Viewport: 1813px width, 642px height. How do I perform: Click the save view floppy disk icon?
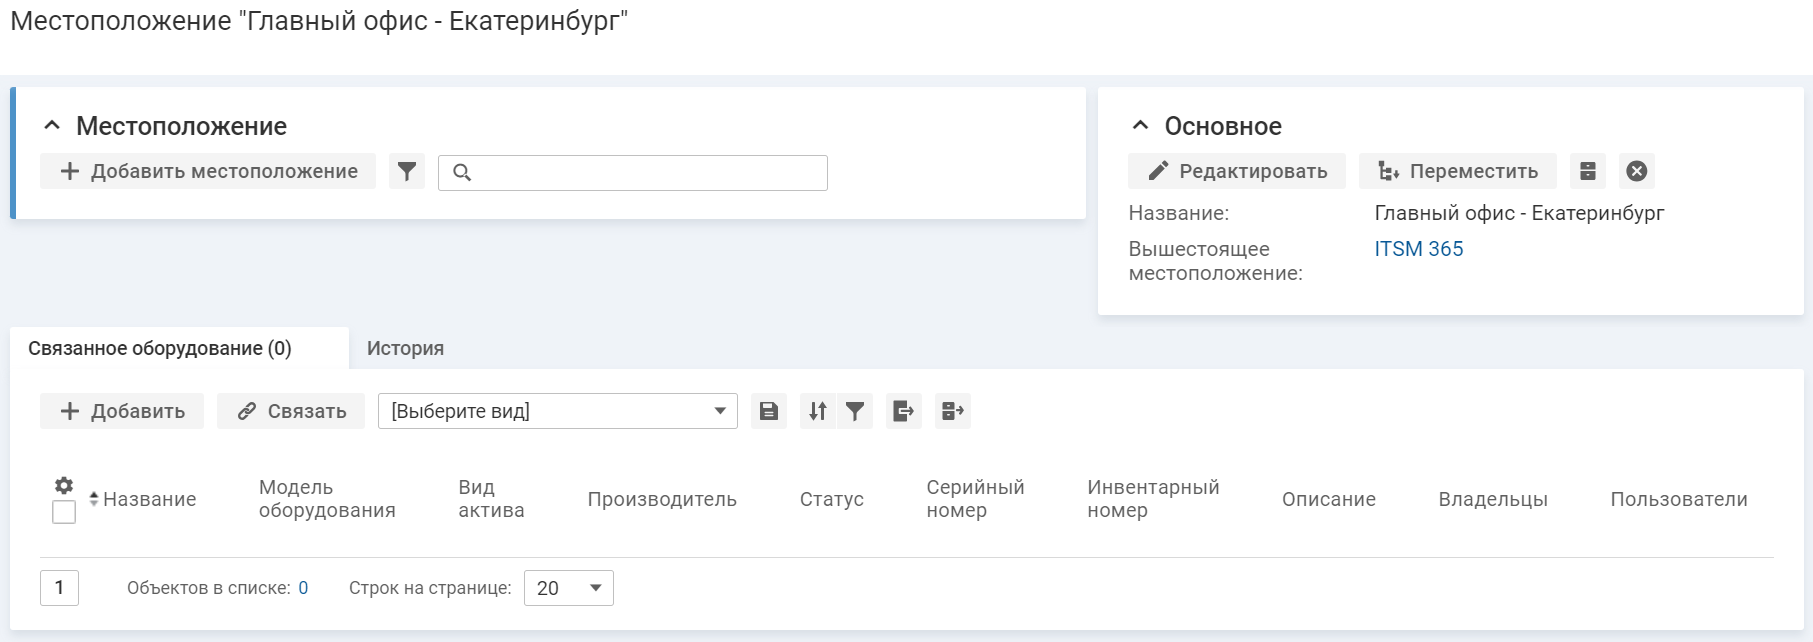point(768,411)
